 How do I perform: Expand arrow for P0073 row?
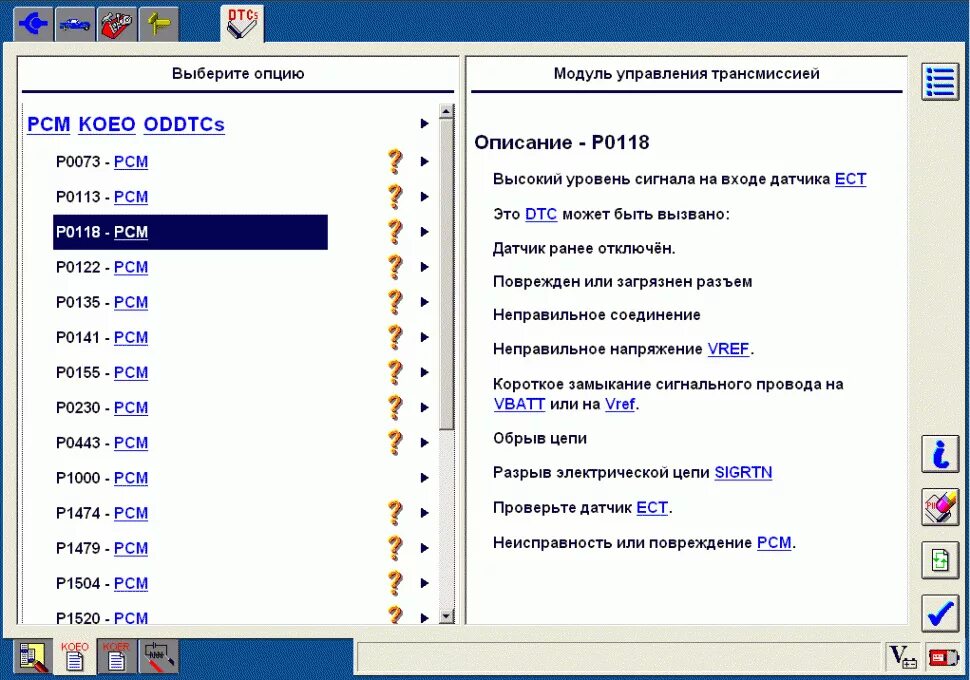click(424, 161)
